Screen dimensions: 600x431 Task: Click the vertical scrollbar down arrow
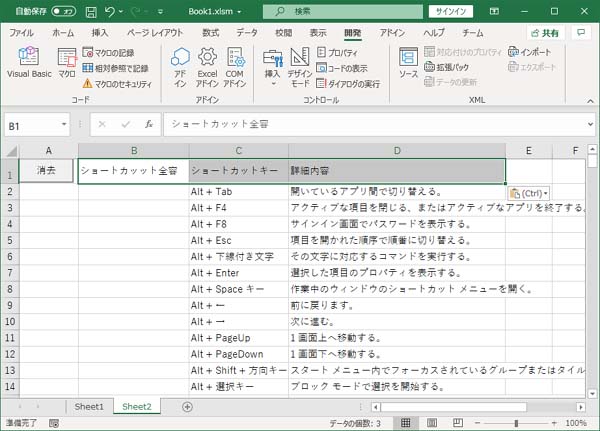tap(592, 393)
